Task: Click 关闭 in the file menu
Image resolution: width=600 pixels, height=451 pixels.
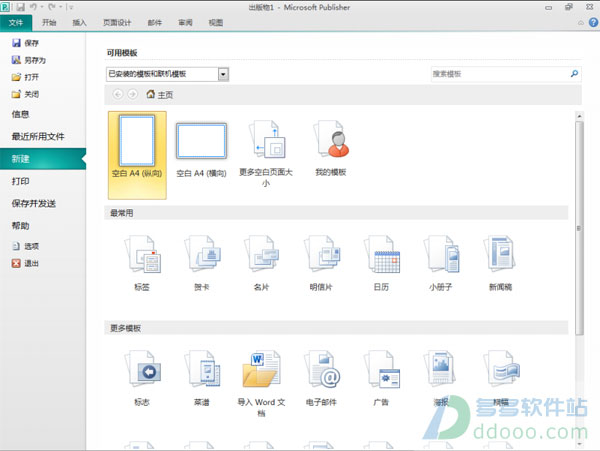Action: (x=25, y=94)
